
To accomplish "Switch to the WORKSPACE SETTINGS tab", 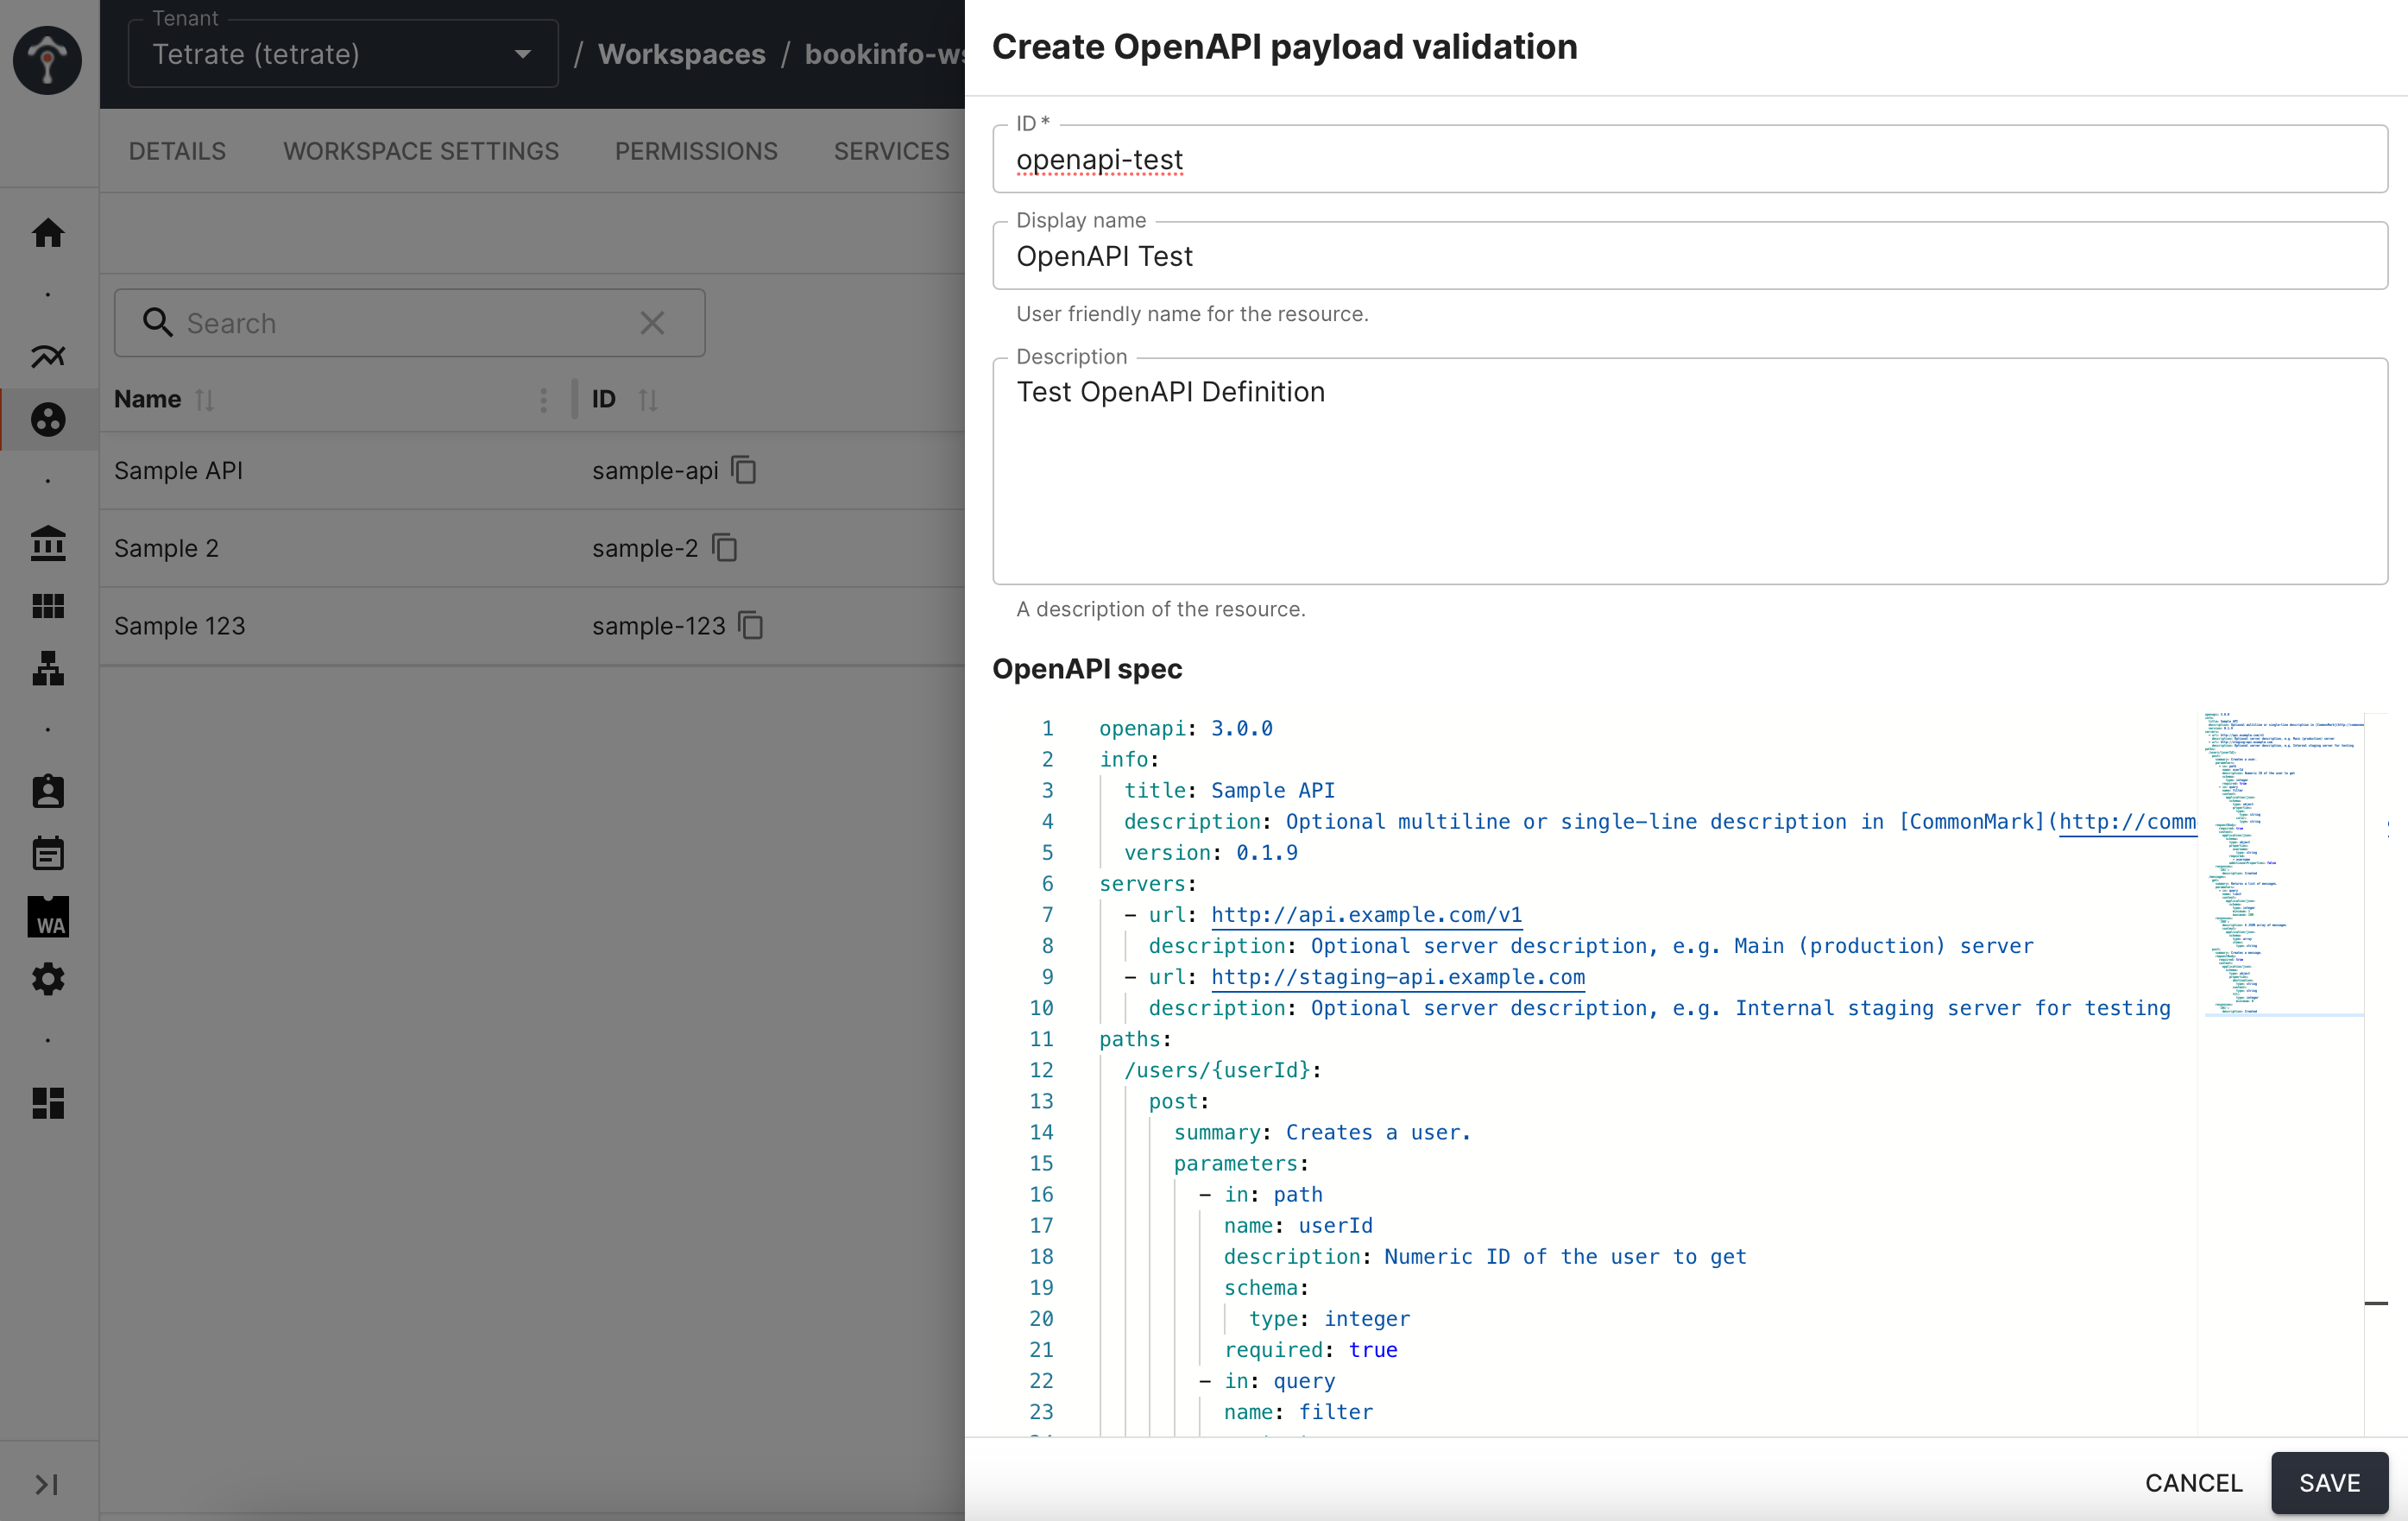I will [421, 151].
